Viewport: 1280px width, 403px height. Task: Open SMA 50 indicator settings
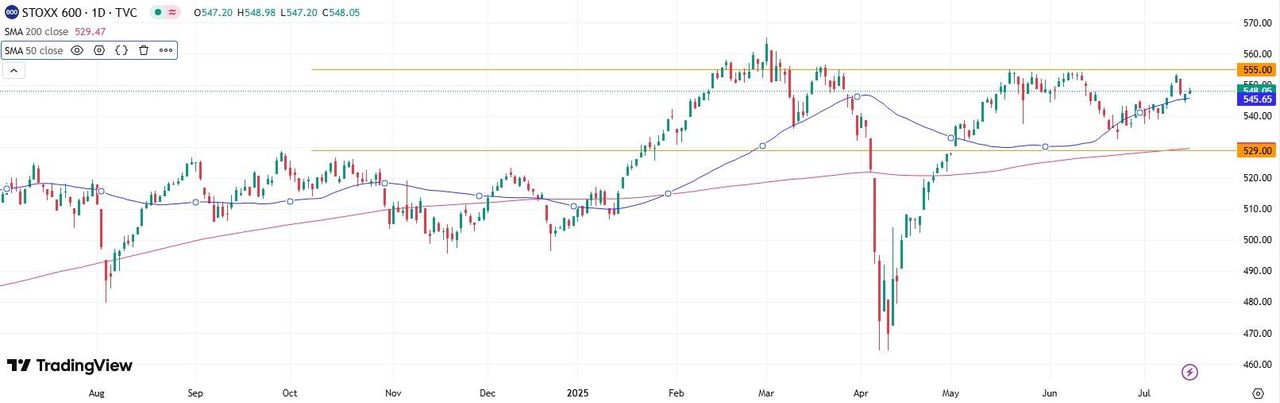pyautogui.click(x=99, y=50)
